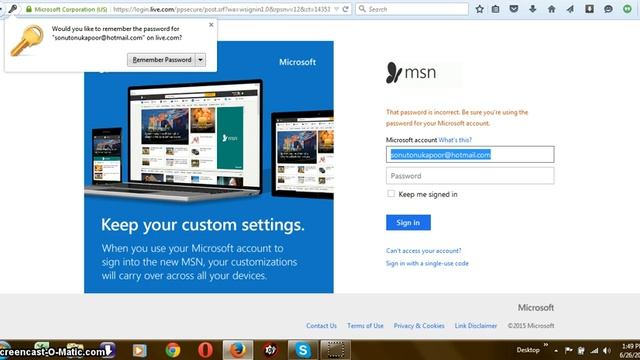Open media player taskbar icon

[x=140, y=350]
